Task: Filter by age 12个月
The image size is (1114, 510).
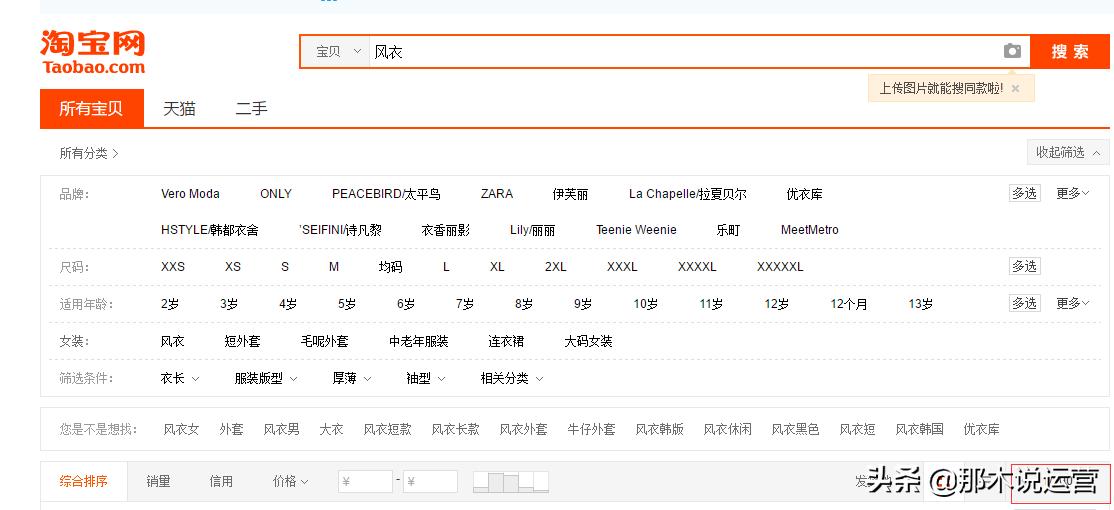Action: coord(849,304)
